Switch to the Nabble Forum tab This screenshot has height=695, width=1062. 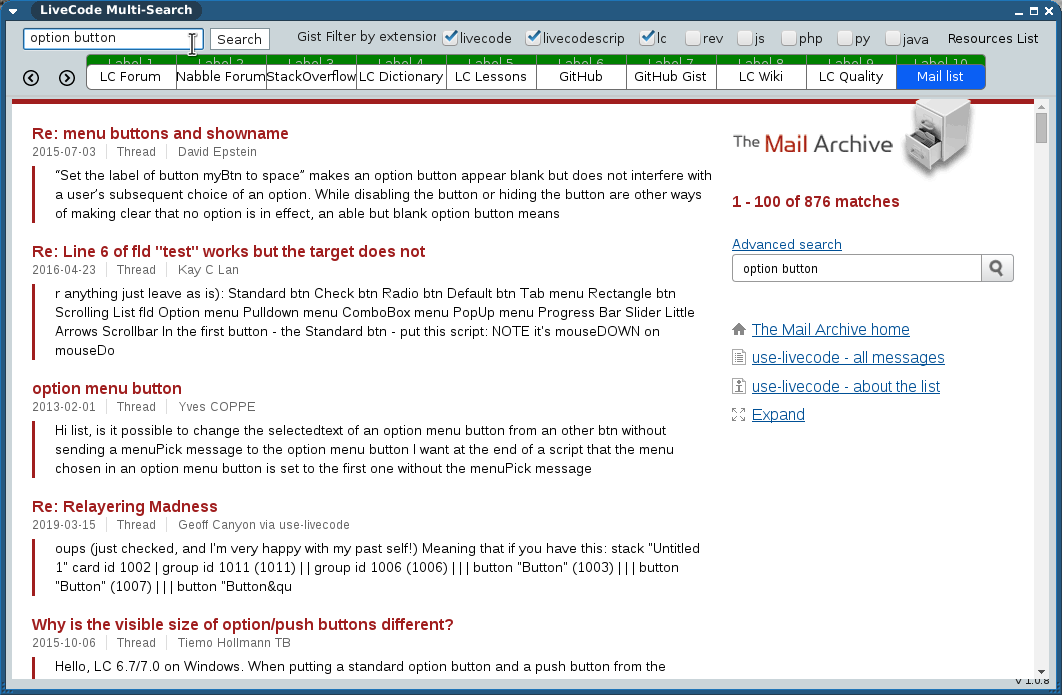(x=221, y=77)
